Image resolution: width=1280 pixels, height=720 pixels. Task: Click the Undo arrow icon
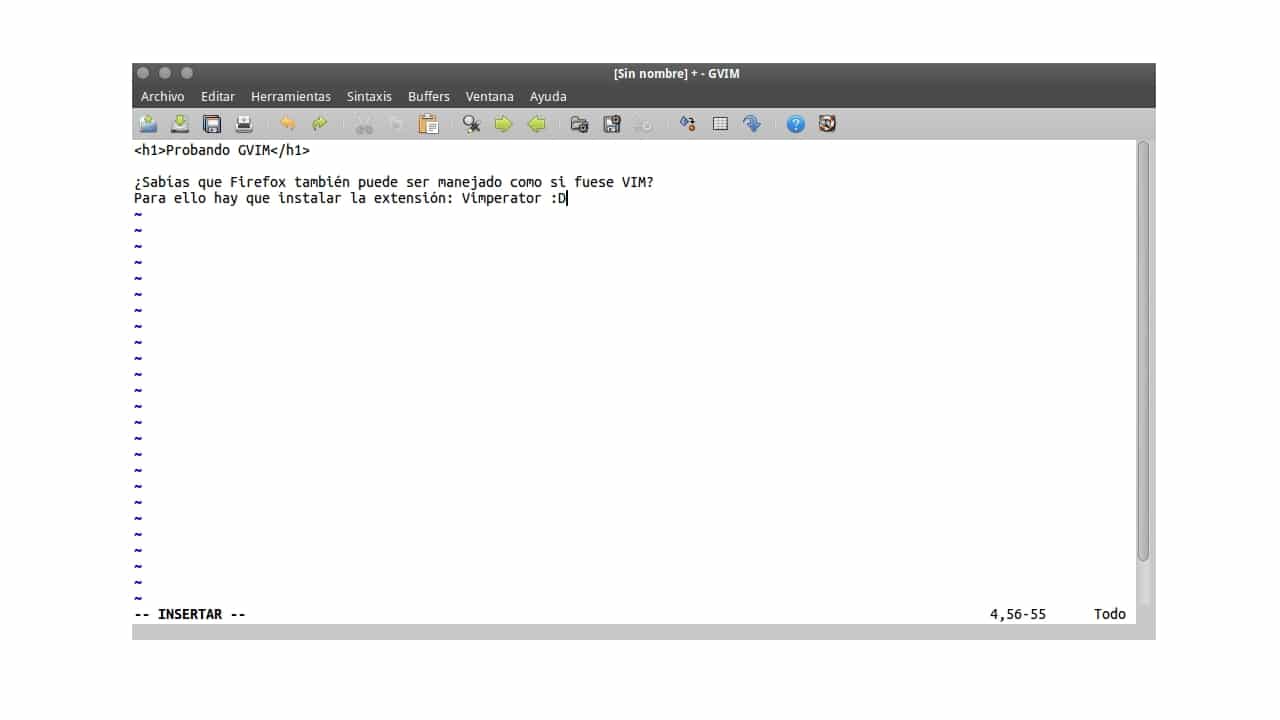point(288,124)
